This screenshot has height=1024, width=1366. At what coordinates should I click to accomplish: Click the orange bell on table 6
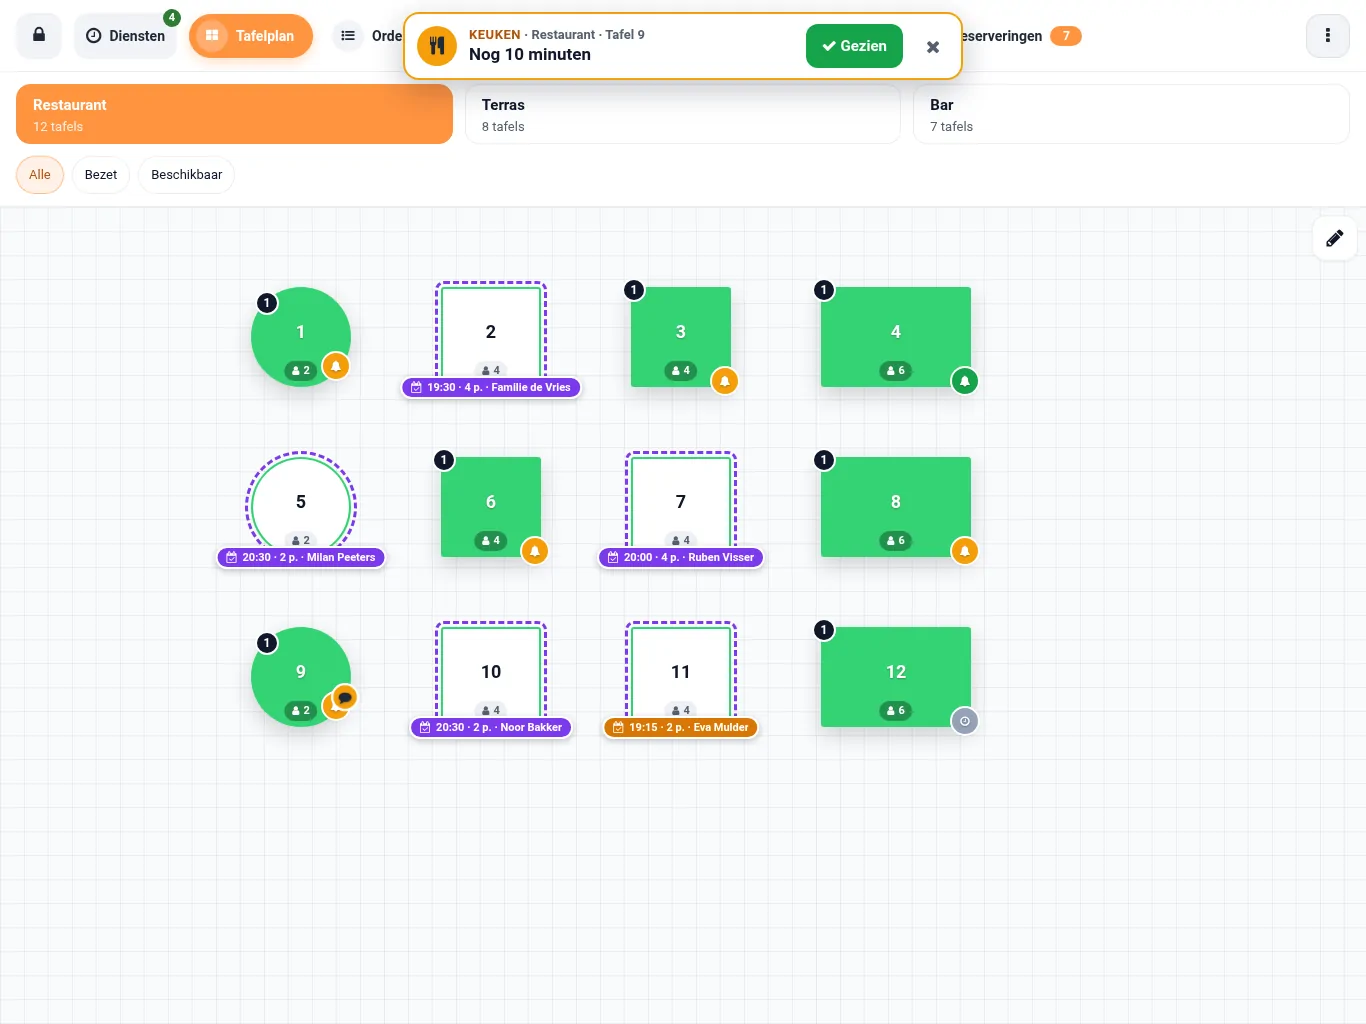click(x=535, y=551)
